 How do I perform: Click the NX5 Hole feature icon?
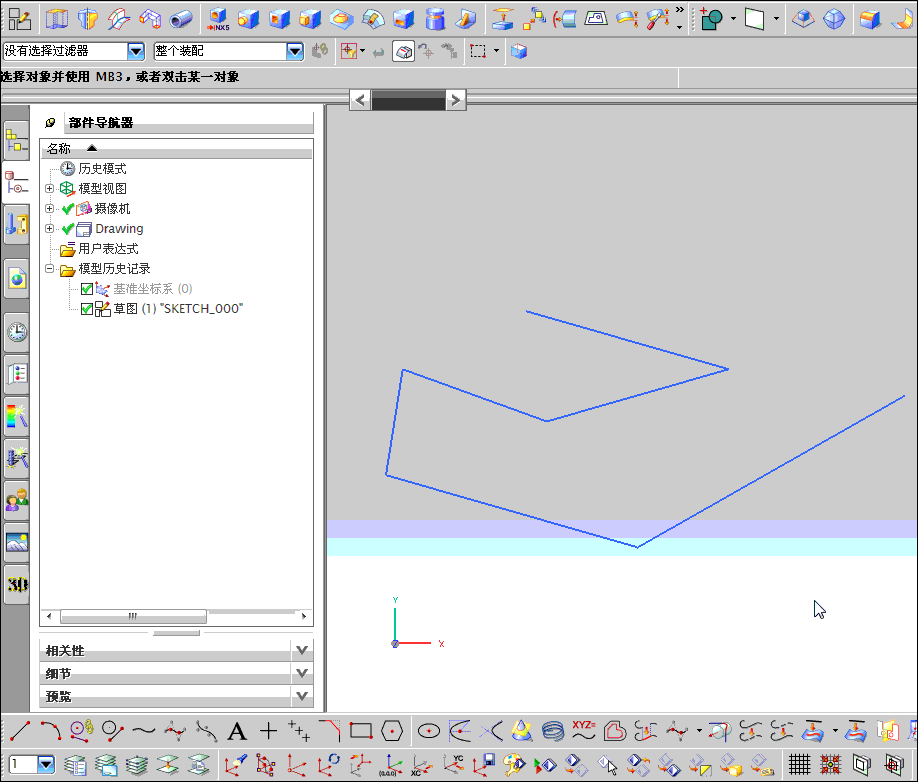click(218, 19)
